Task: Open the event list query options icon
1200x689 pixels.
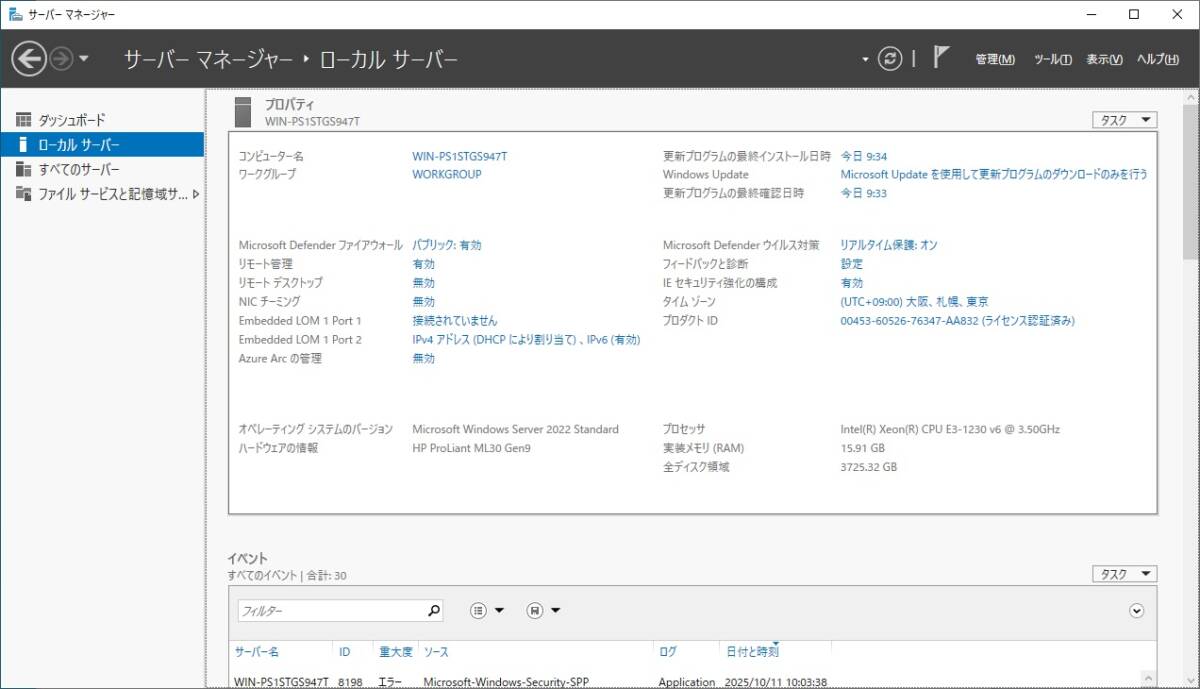Action: pos(486,611)
